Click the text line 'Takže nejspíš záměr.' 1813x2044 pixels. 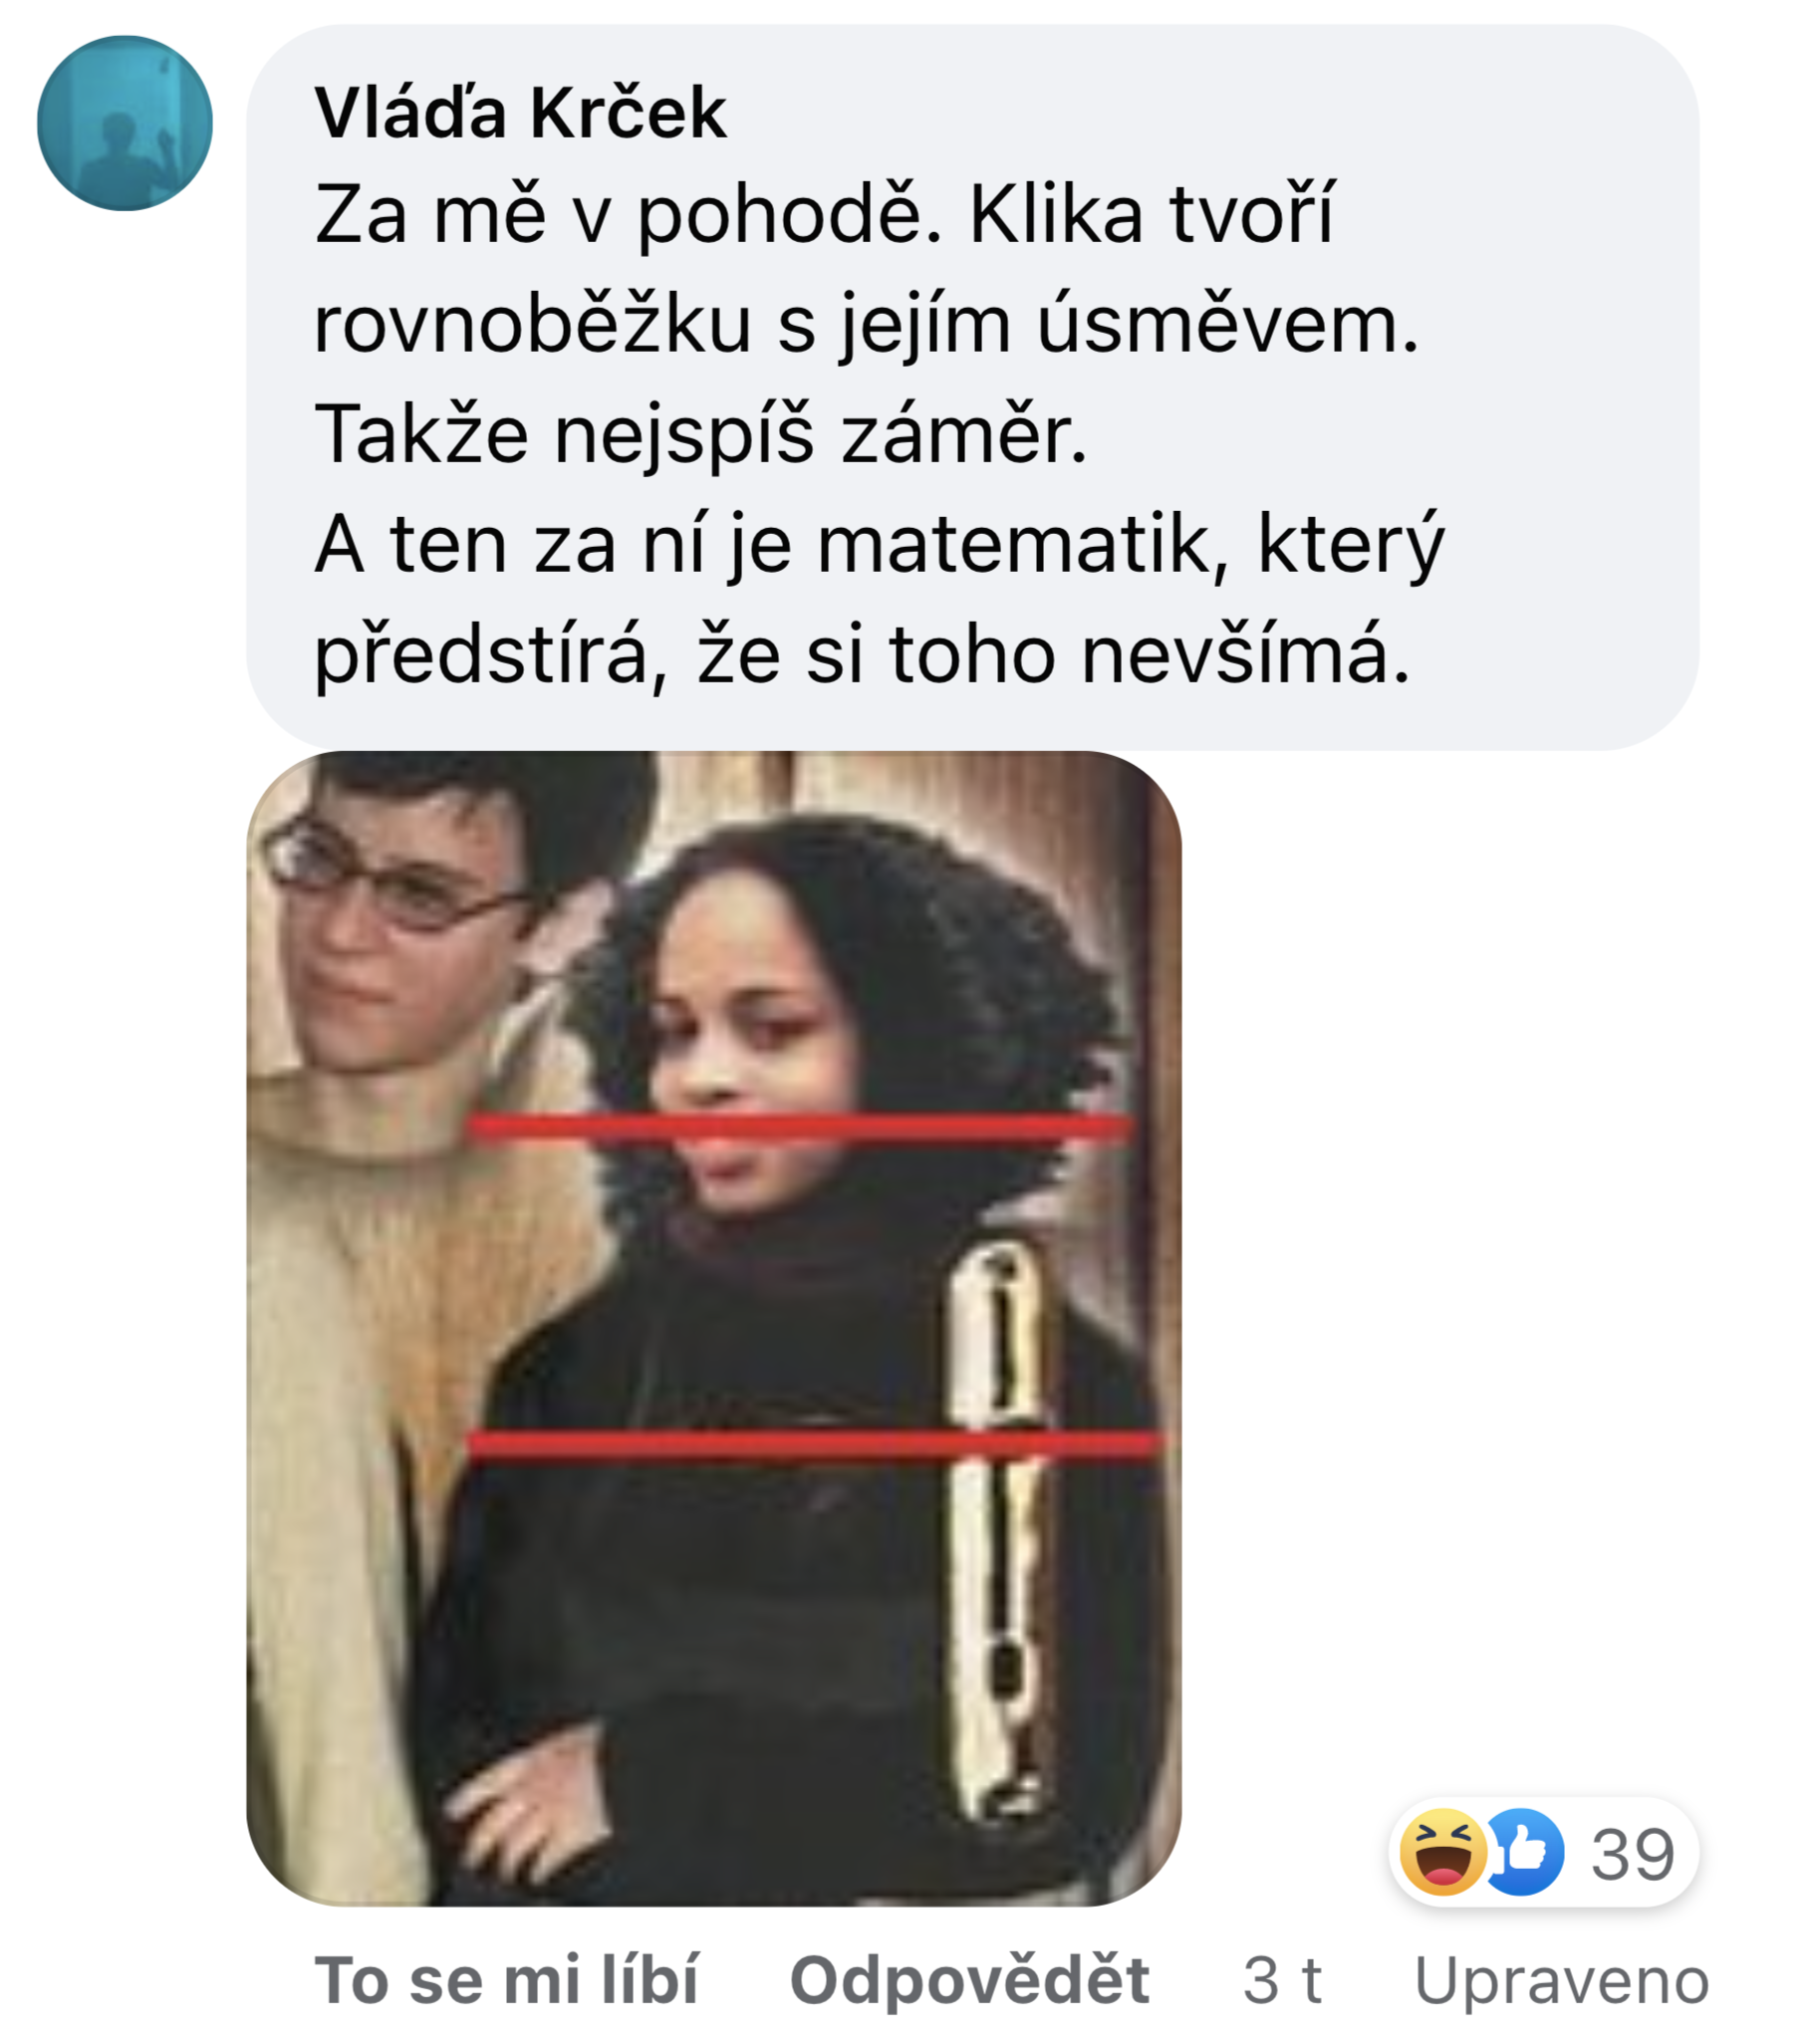[700, 433]
